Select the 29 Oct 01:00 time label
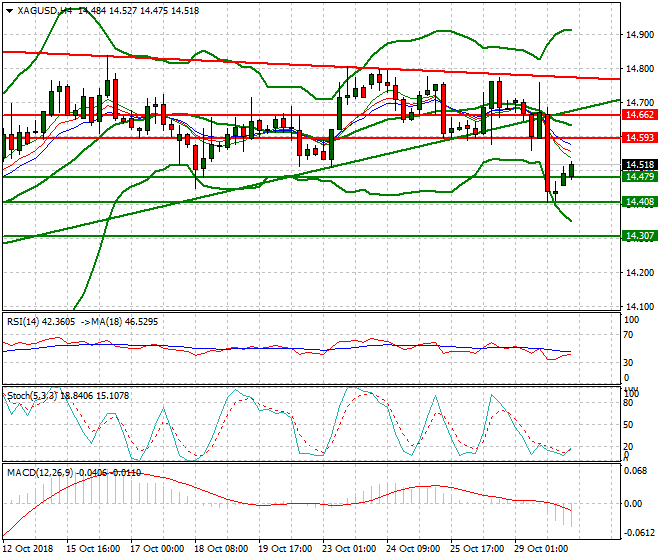 [x=541, y=549]
